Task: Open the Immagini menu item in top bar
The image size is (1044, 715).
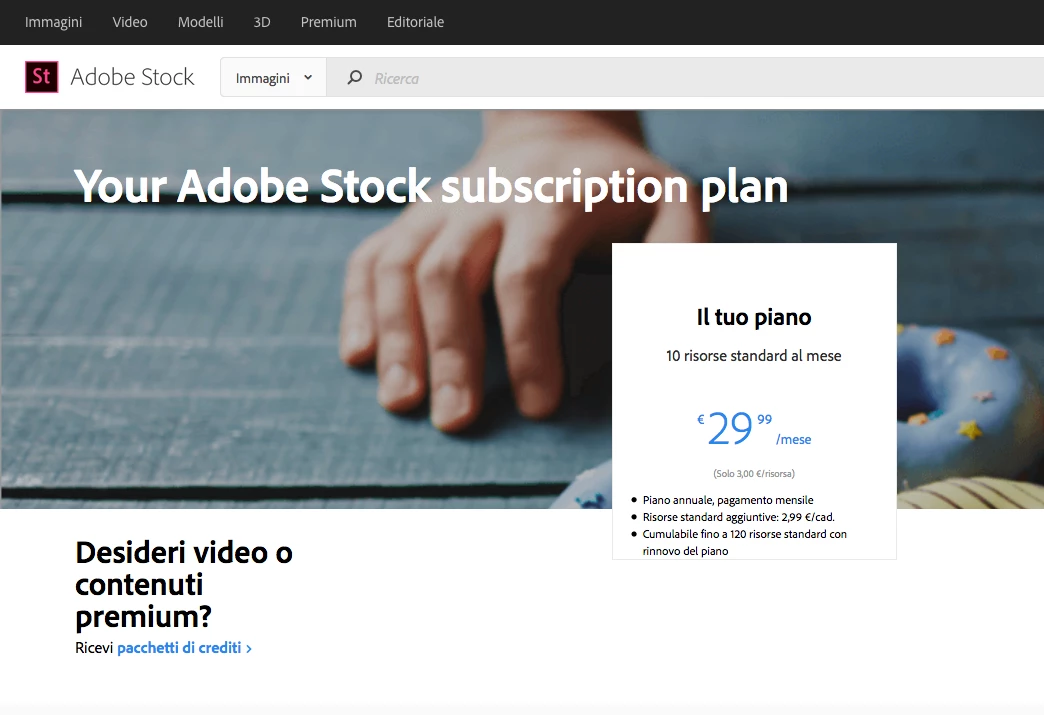Action: [x=53, y=22]
